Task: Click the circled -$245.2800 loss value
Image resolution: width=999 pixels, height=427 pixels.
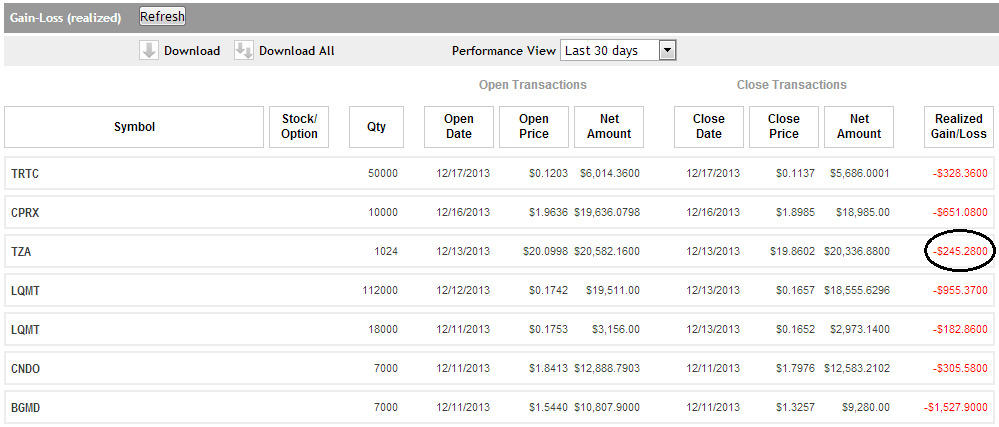Action: [x=960, y=252]
